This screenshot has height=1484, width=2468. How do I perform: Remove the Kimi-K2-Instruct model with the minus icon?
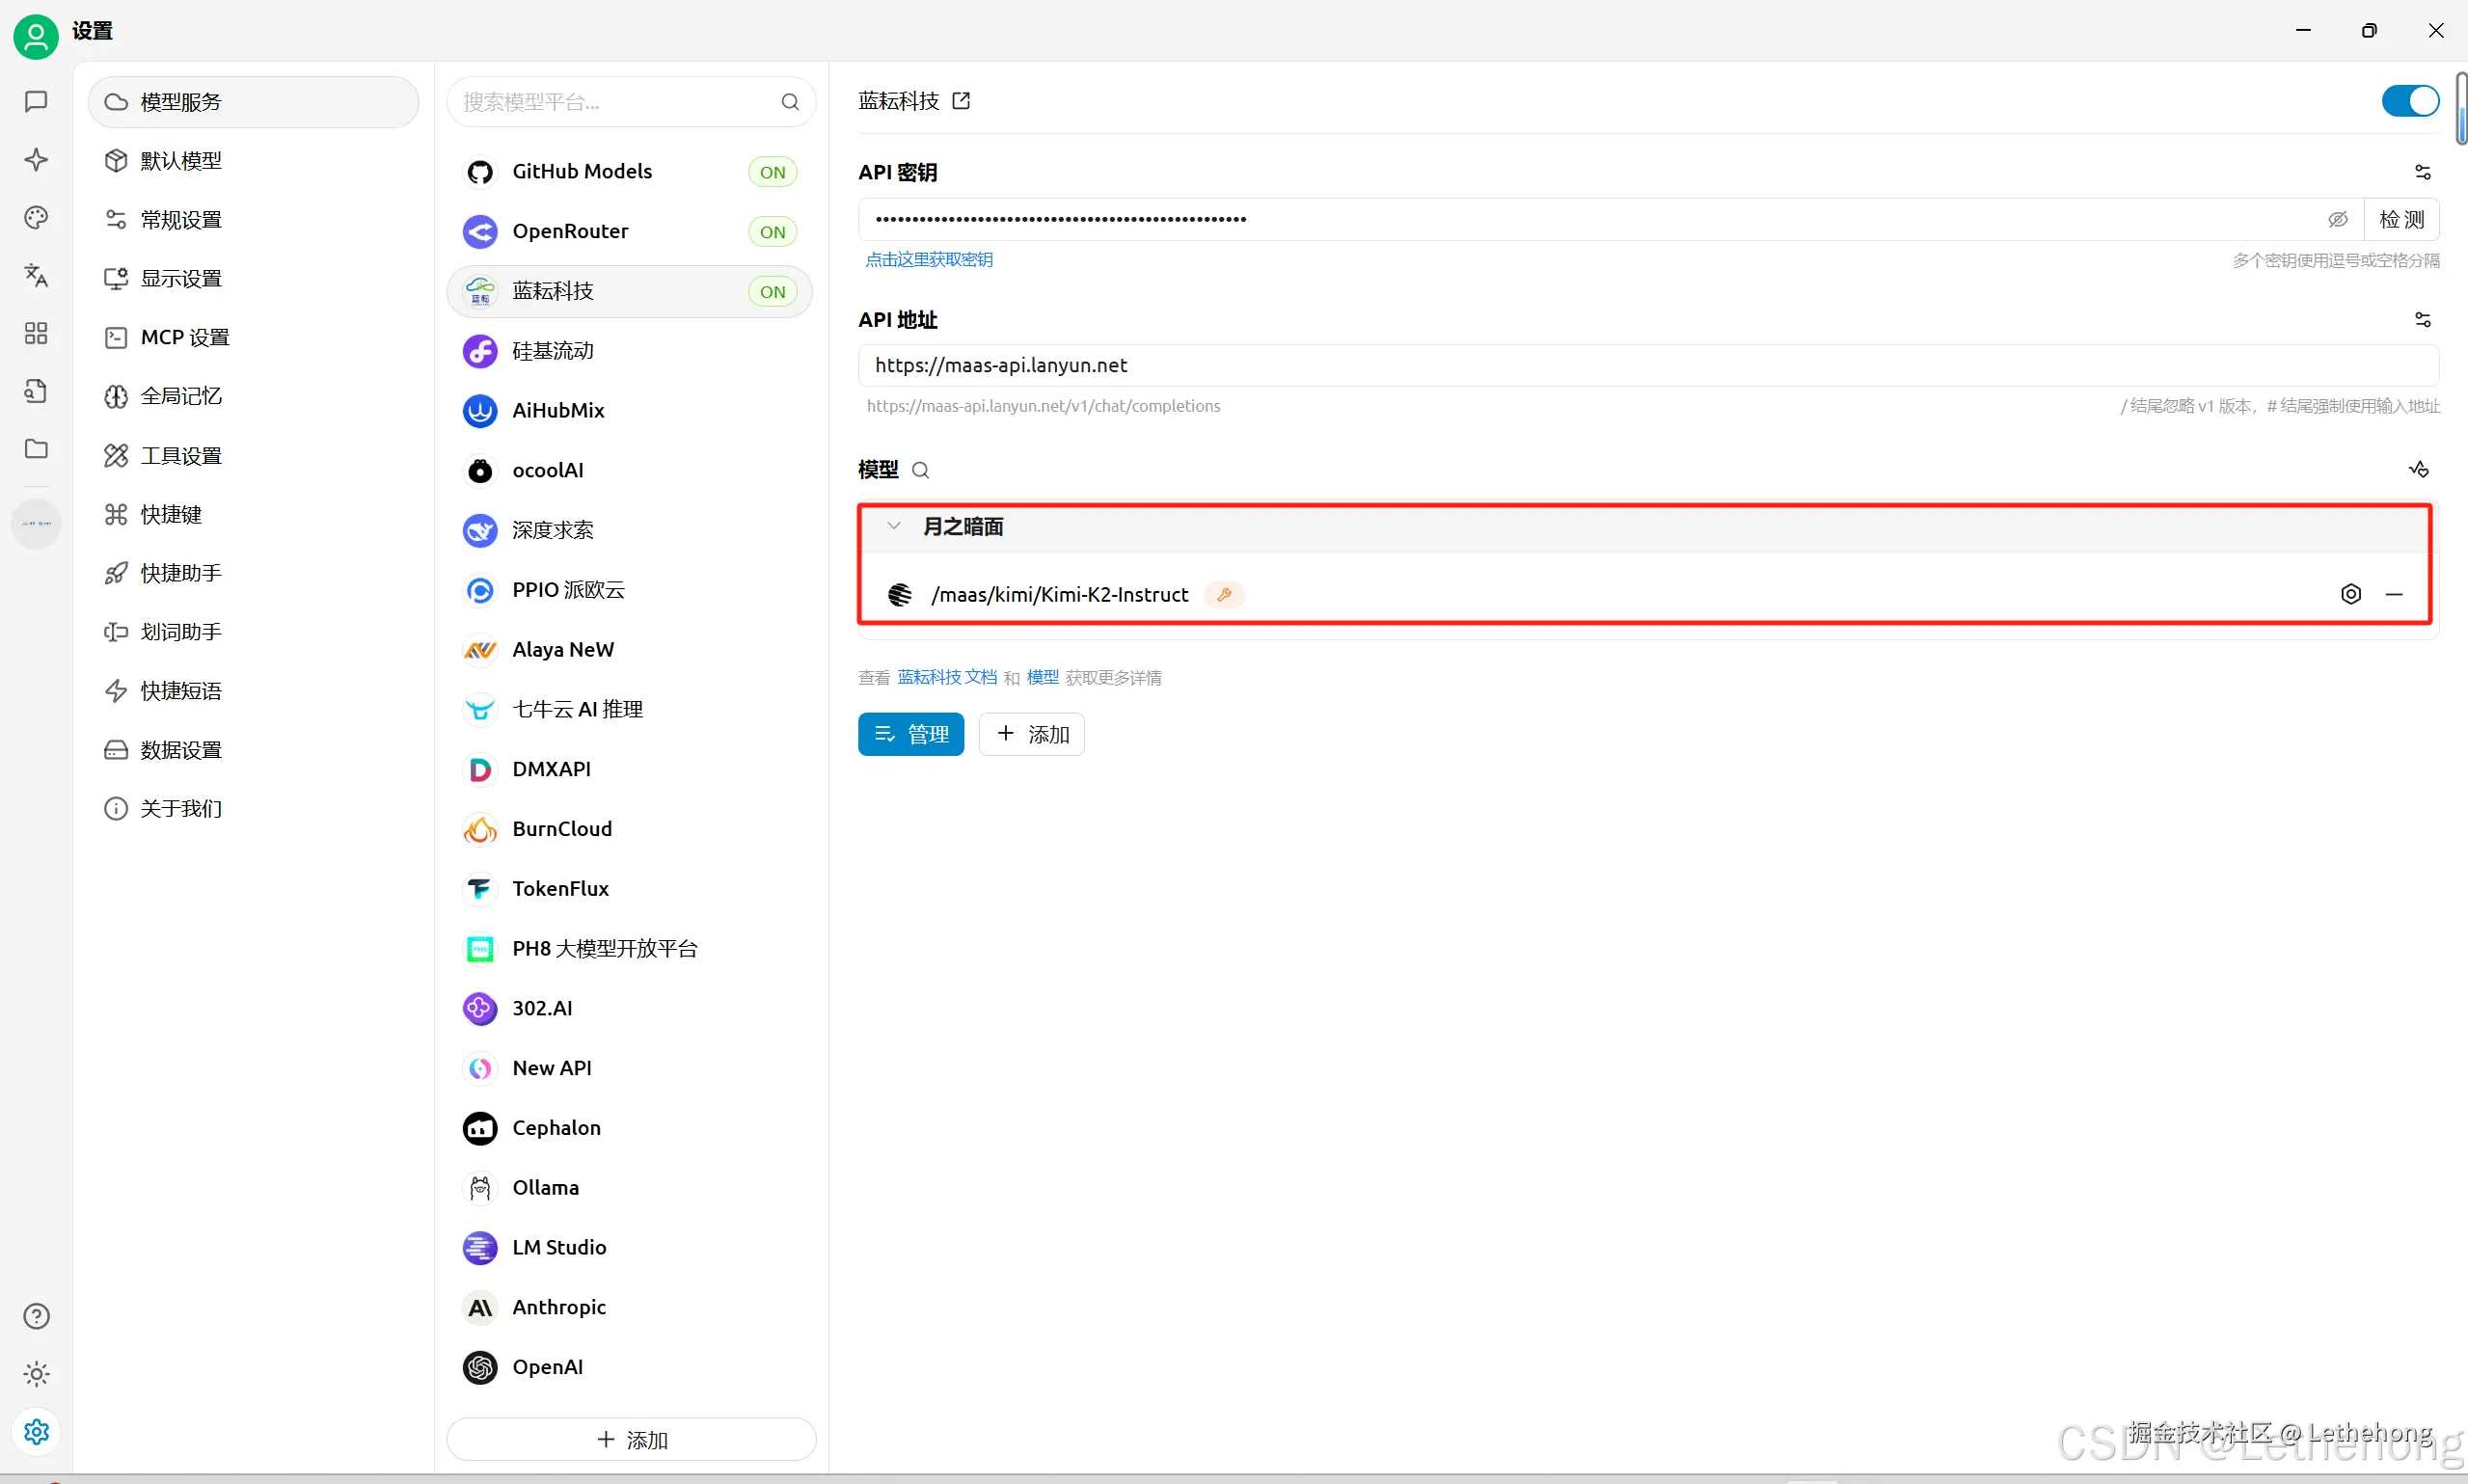2394,594
